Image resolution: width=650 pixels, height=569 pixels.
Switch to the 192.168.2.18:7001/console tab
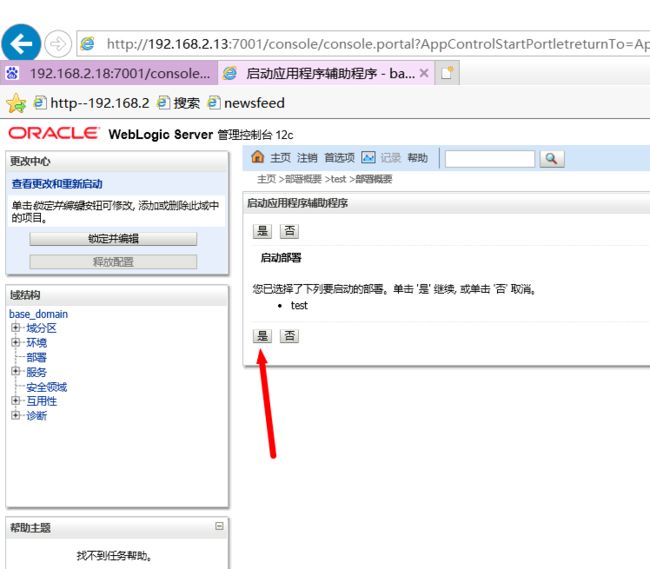[109, 73]
